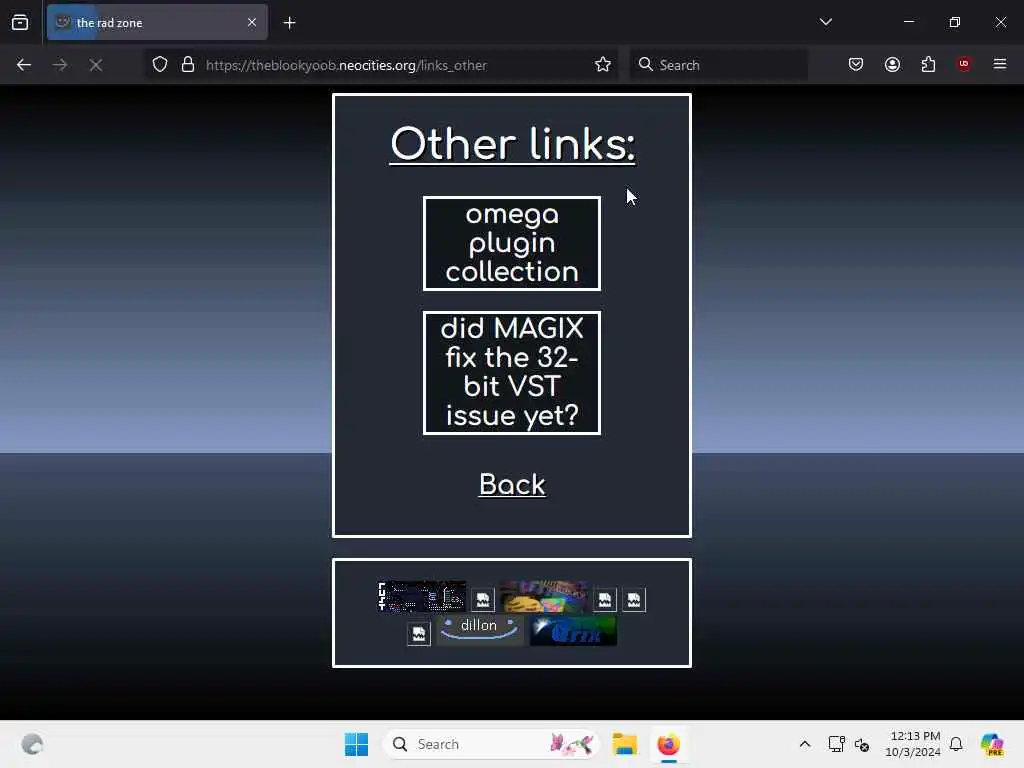The height and width of the screenshot is (768, 1024).
Task: Open Firefox account icon
Action: point(892,64)
